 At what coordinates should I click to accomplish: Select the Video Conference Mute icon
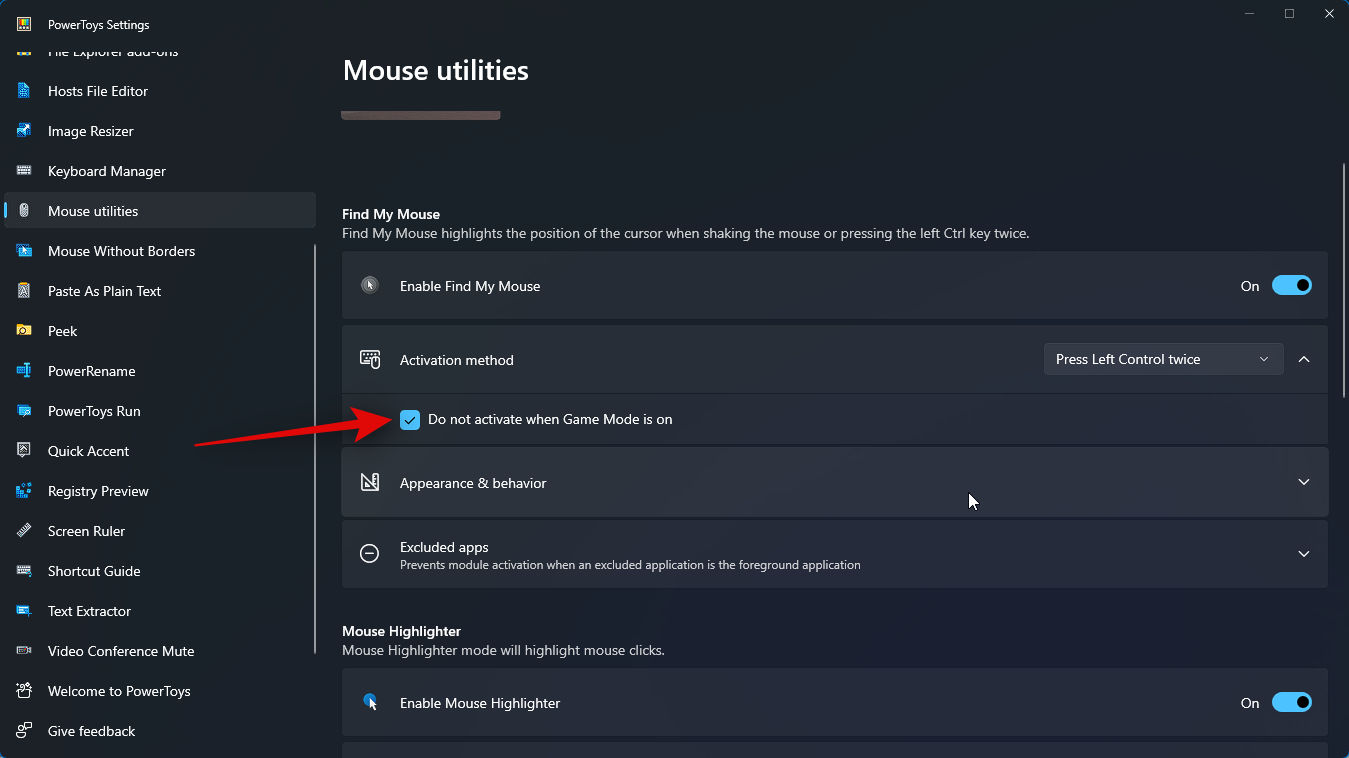pos(24,651)
